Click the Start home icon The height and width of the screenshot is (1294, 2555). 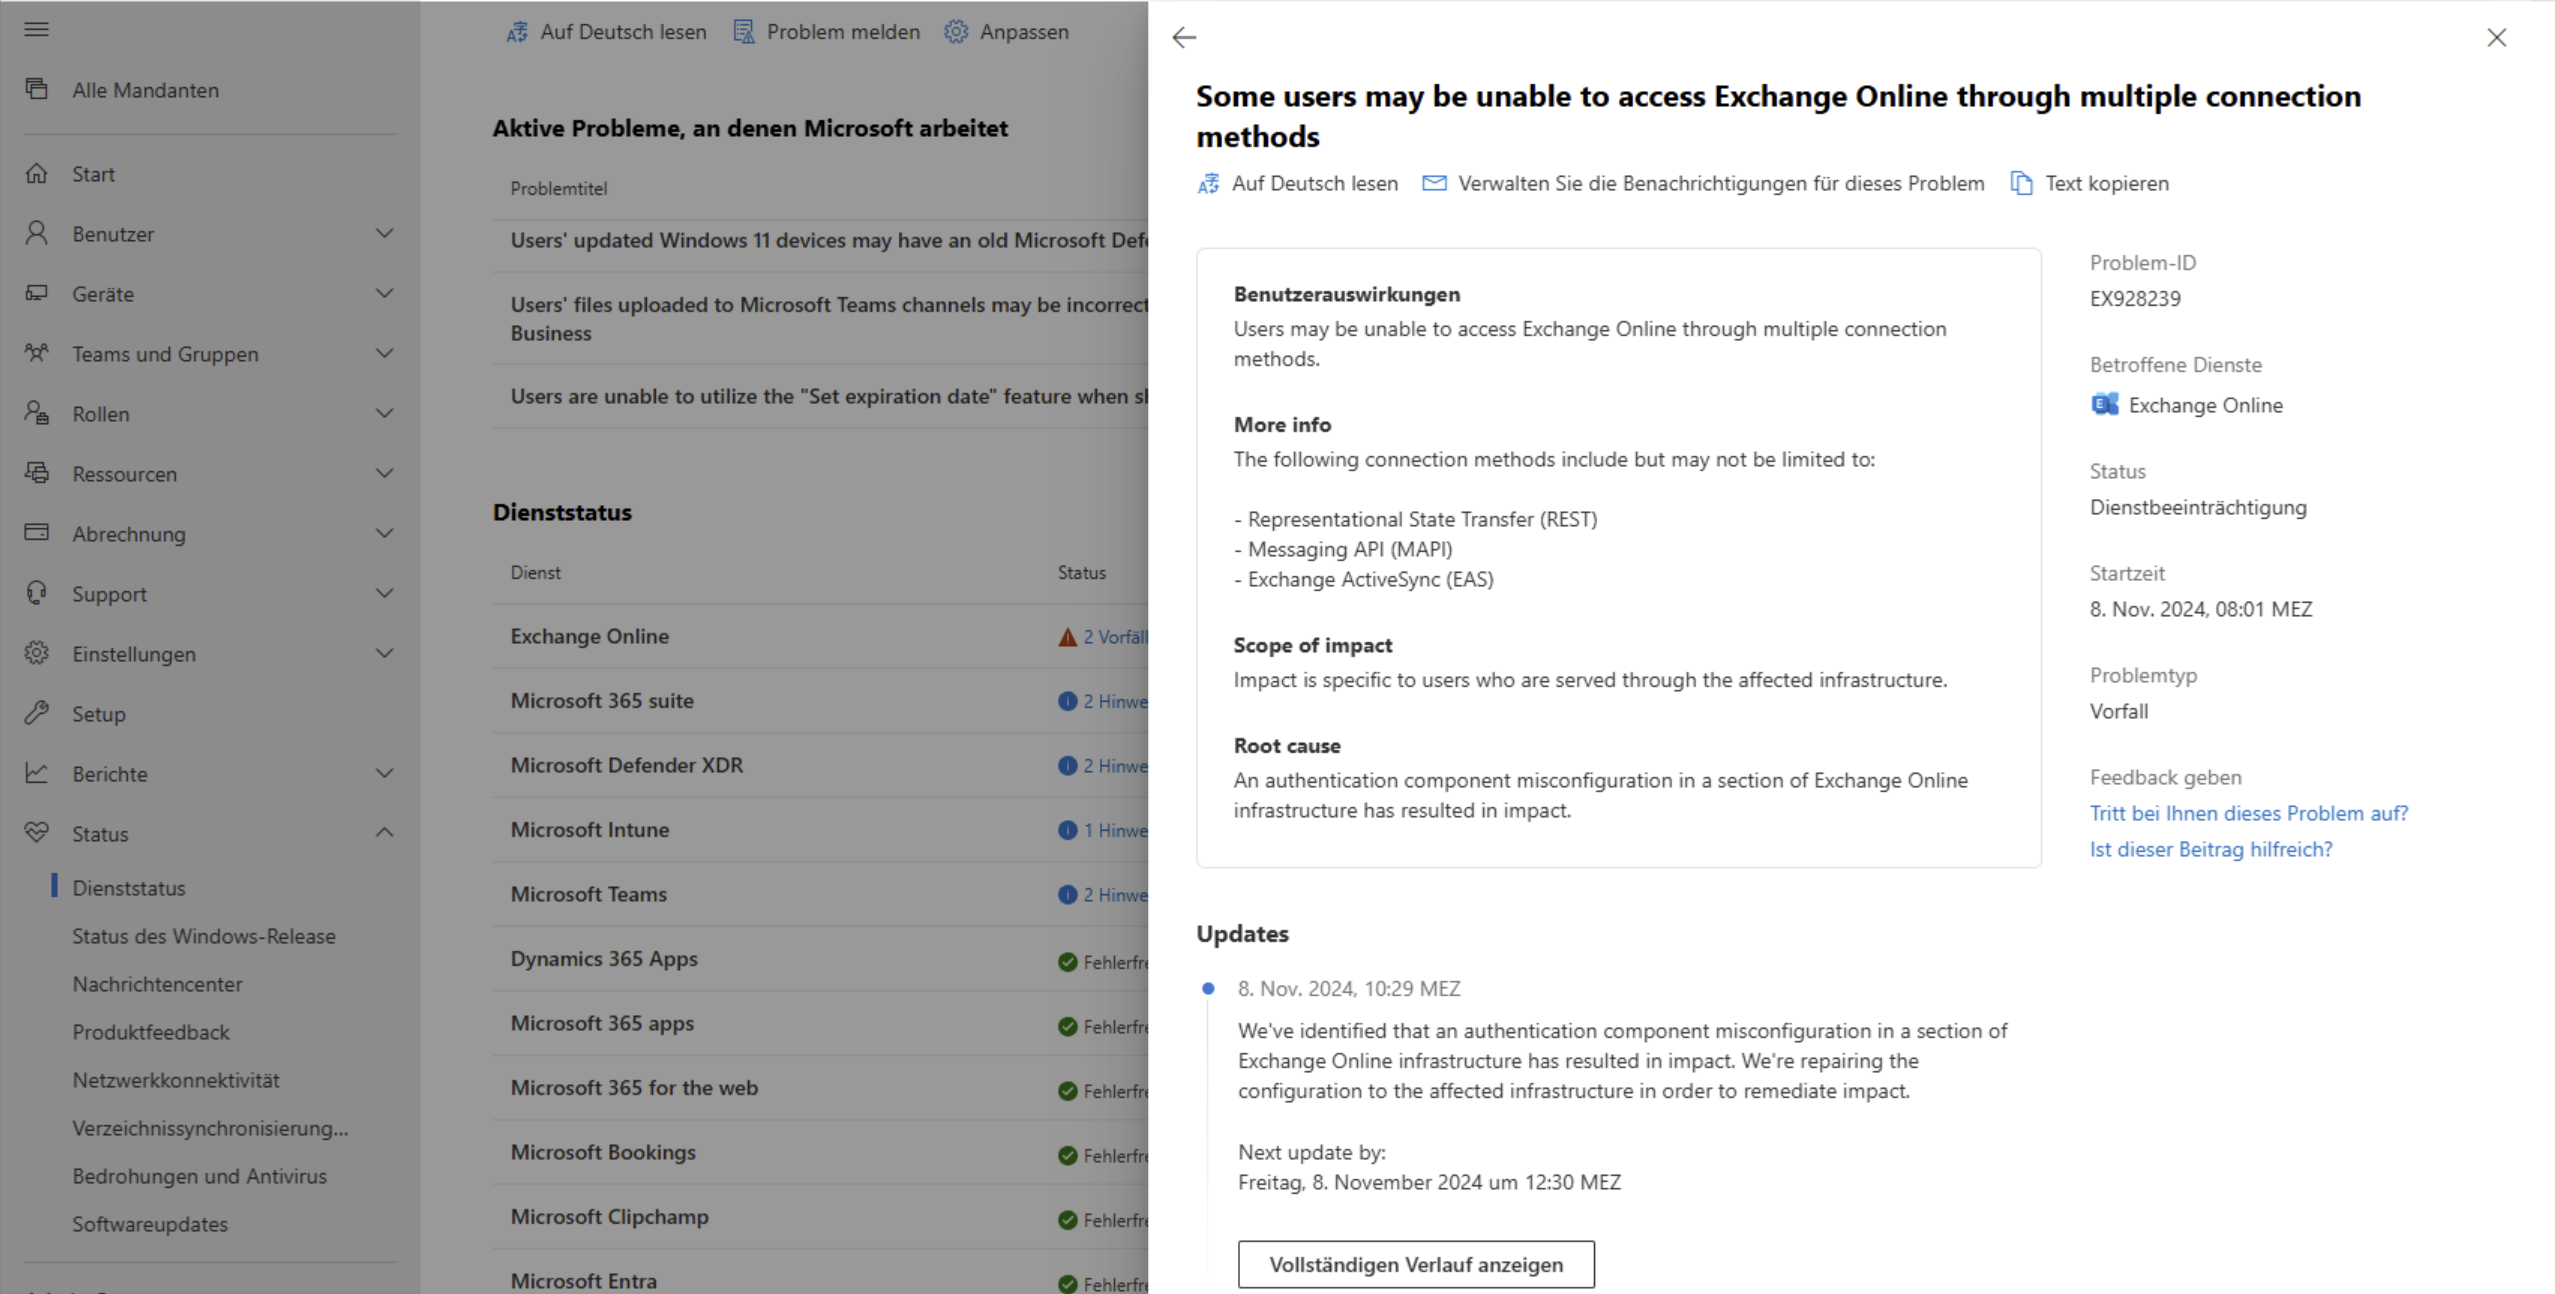[37, 174]
